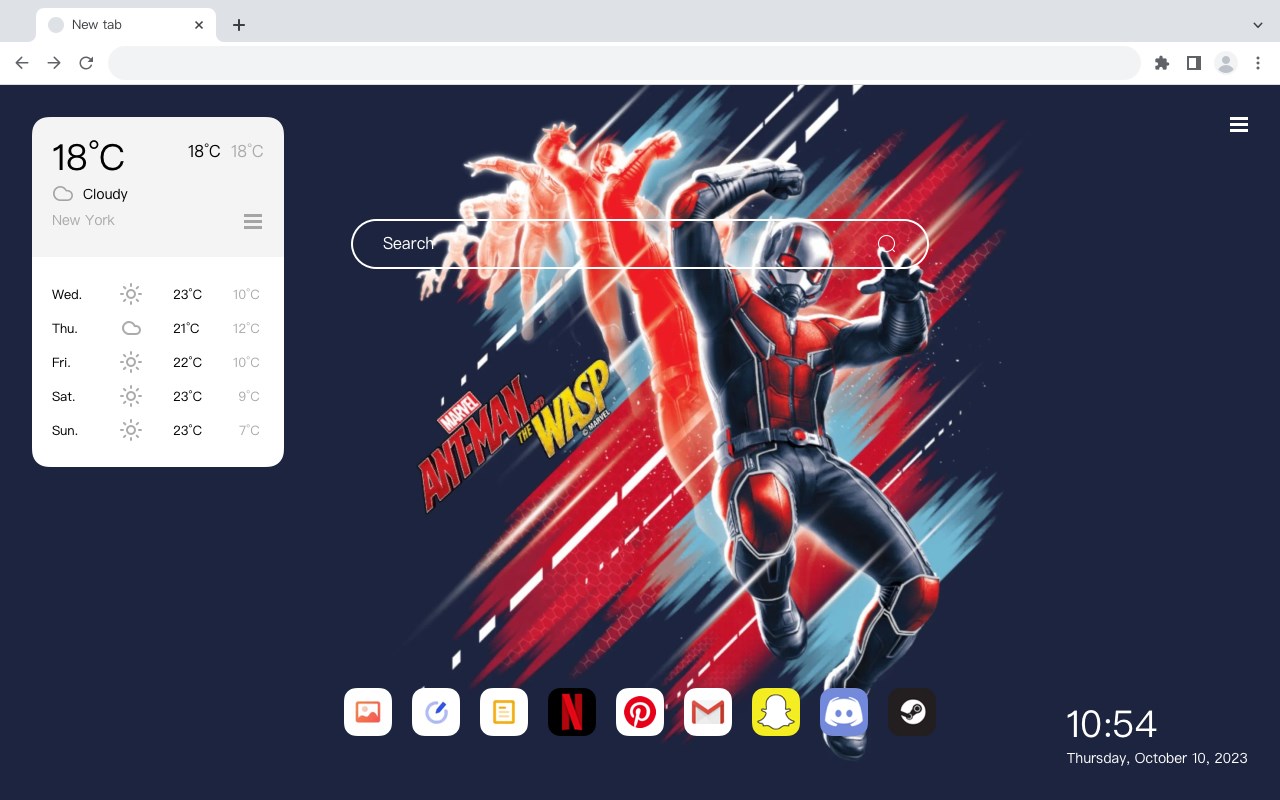
Task: Click Friday's sunny weather icon
Action: 131,362
